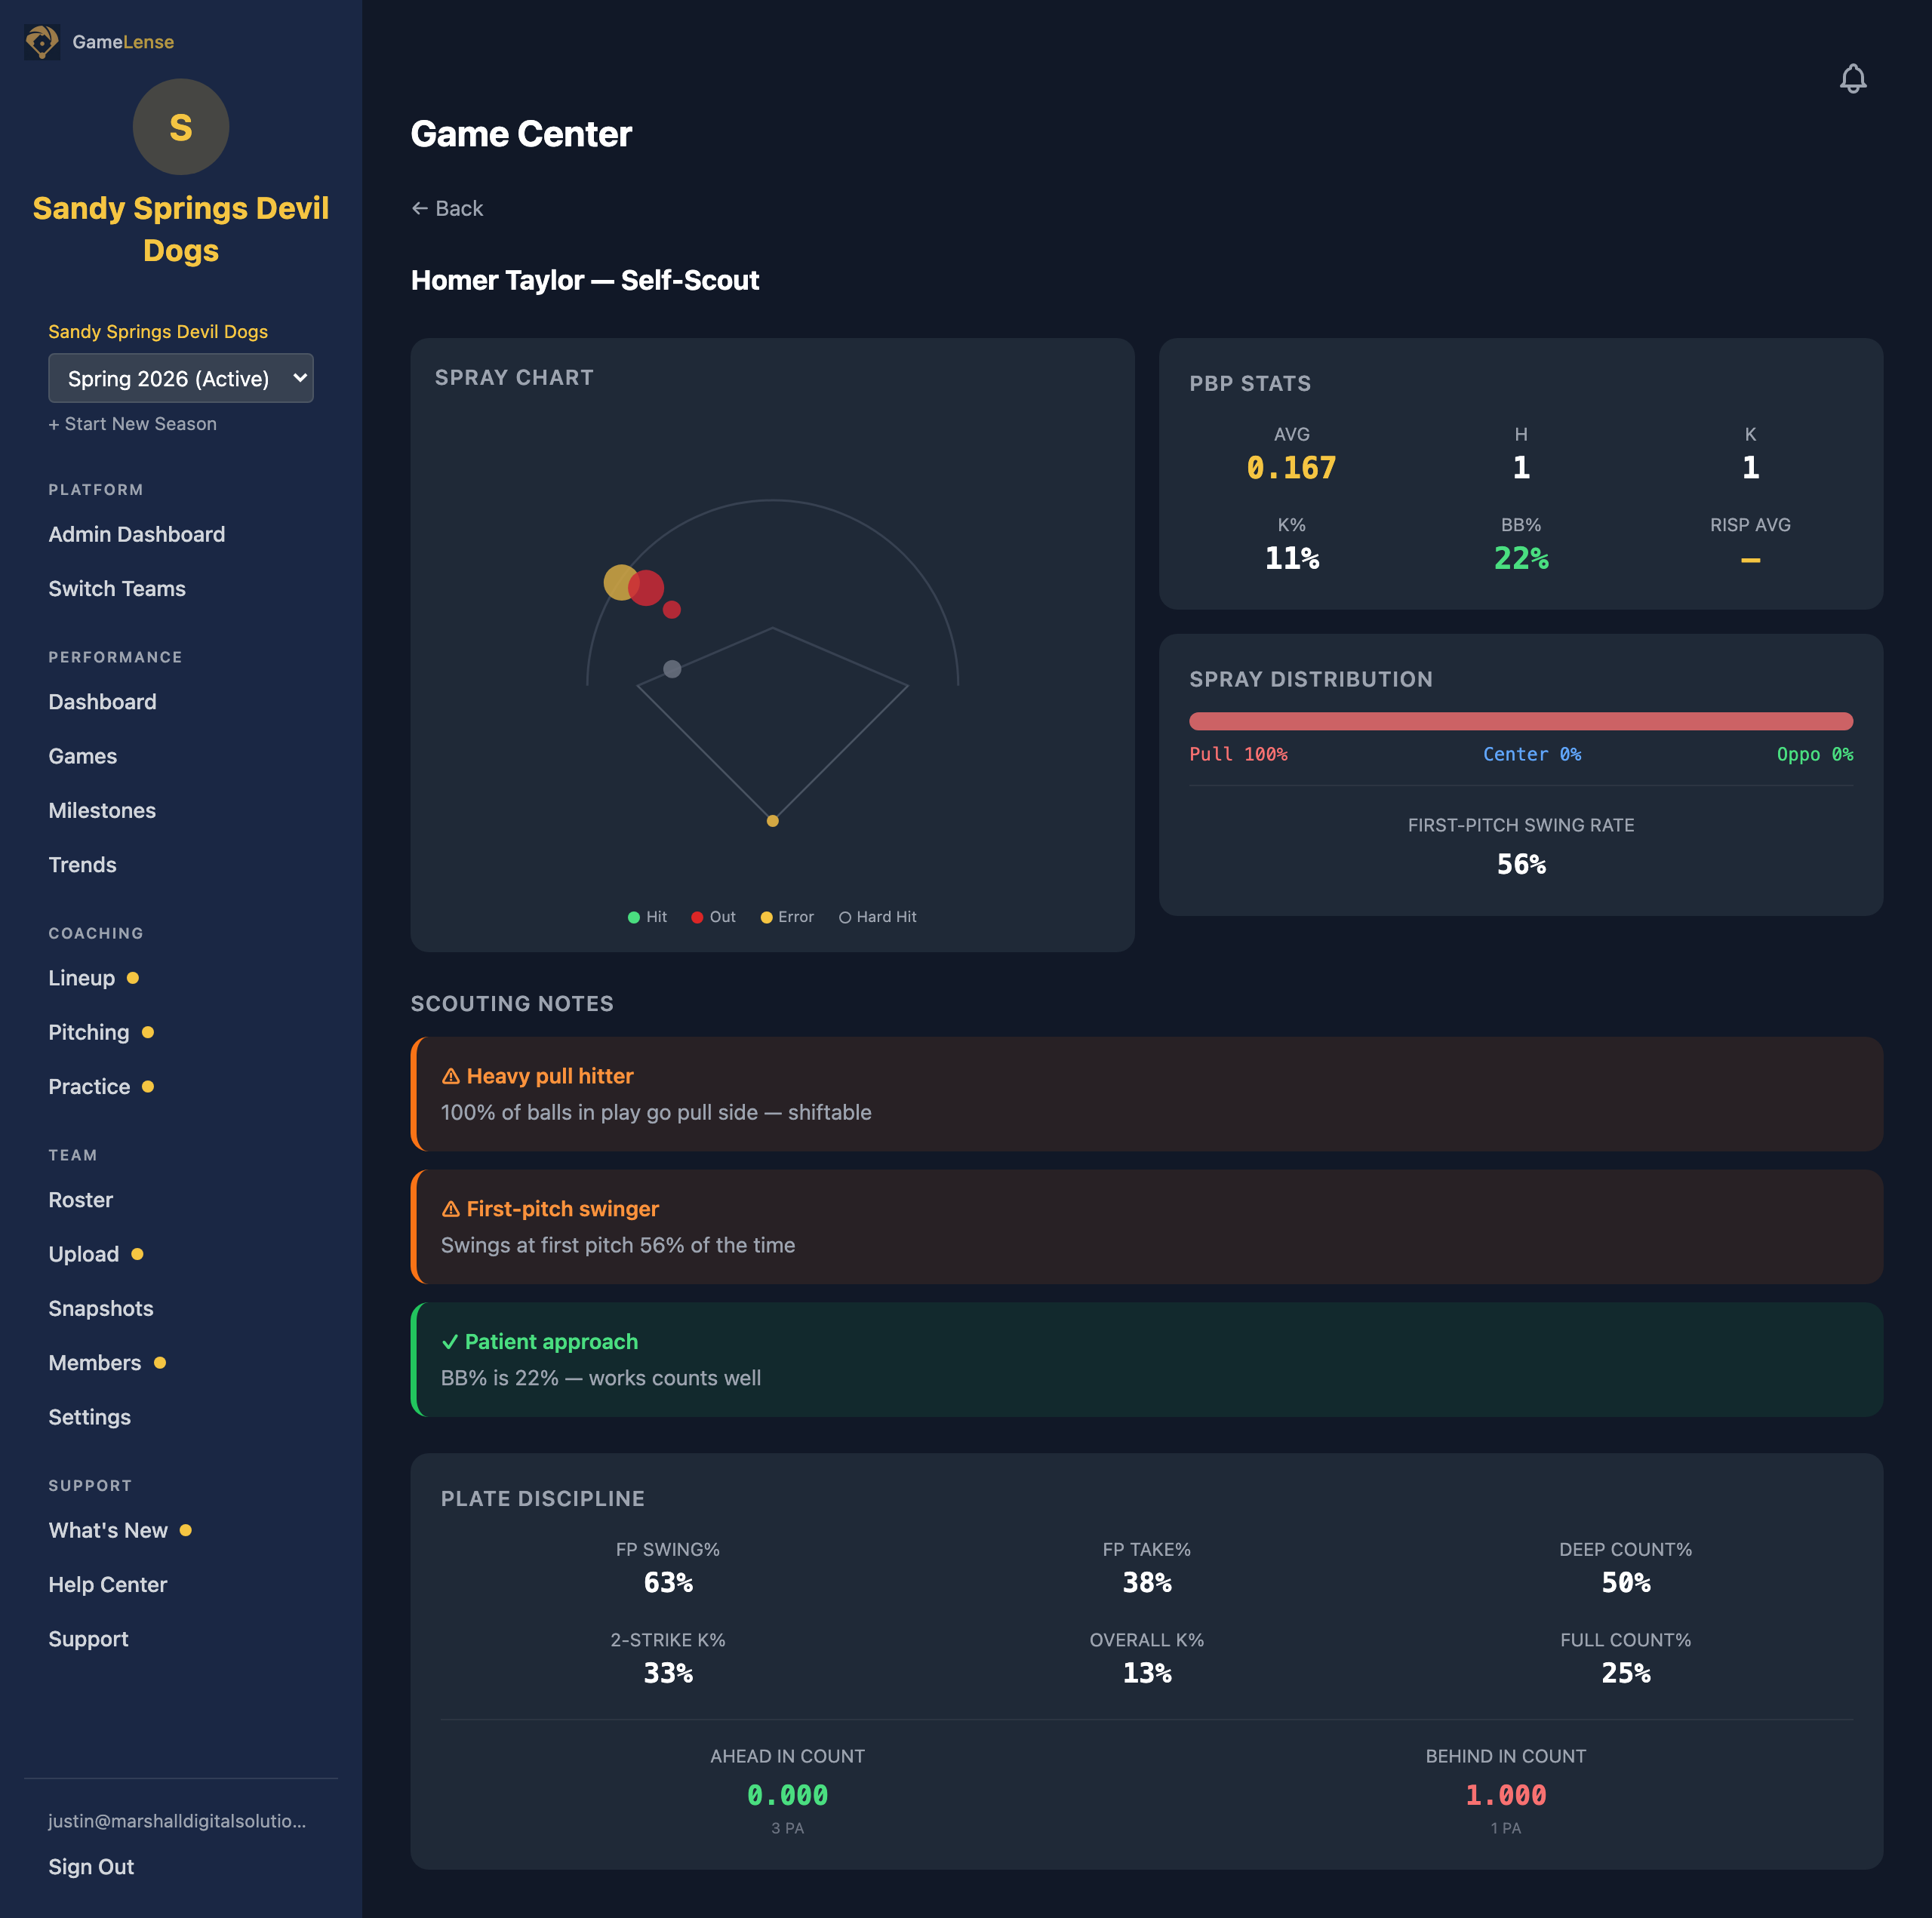Image resolution: width=1932 pixels, height=1918 pixels.
Task: Open the Performance Dashboard page
Action: [103, 702]
